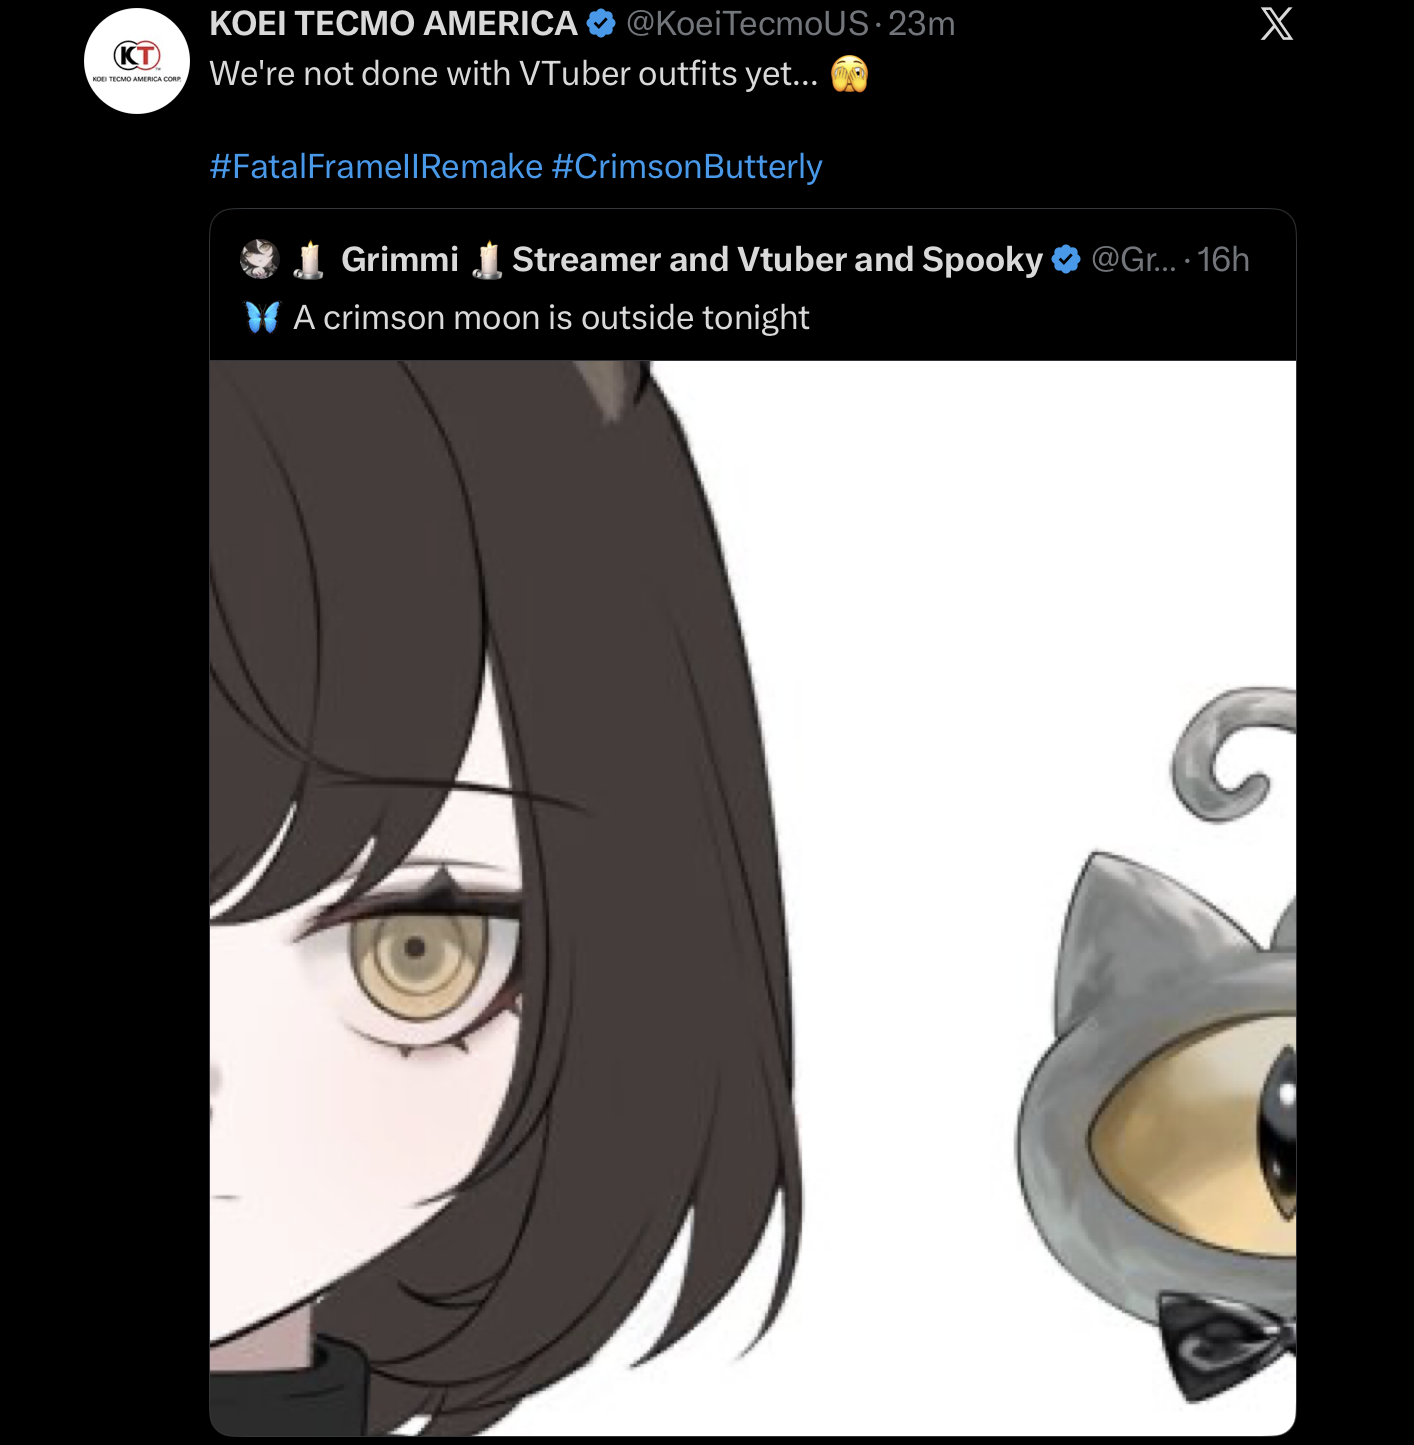Open the #FatalFrameIIRemake hashtag

click(376, 166)
